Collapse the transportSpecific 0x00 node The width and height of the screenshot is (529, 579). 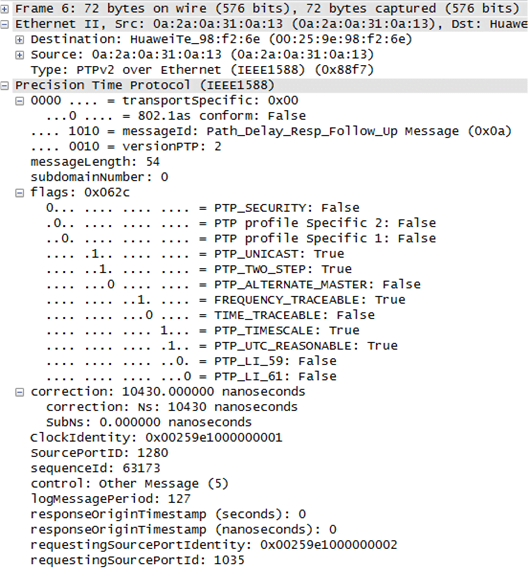click(20, 101)
